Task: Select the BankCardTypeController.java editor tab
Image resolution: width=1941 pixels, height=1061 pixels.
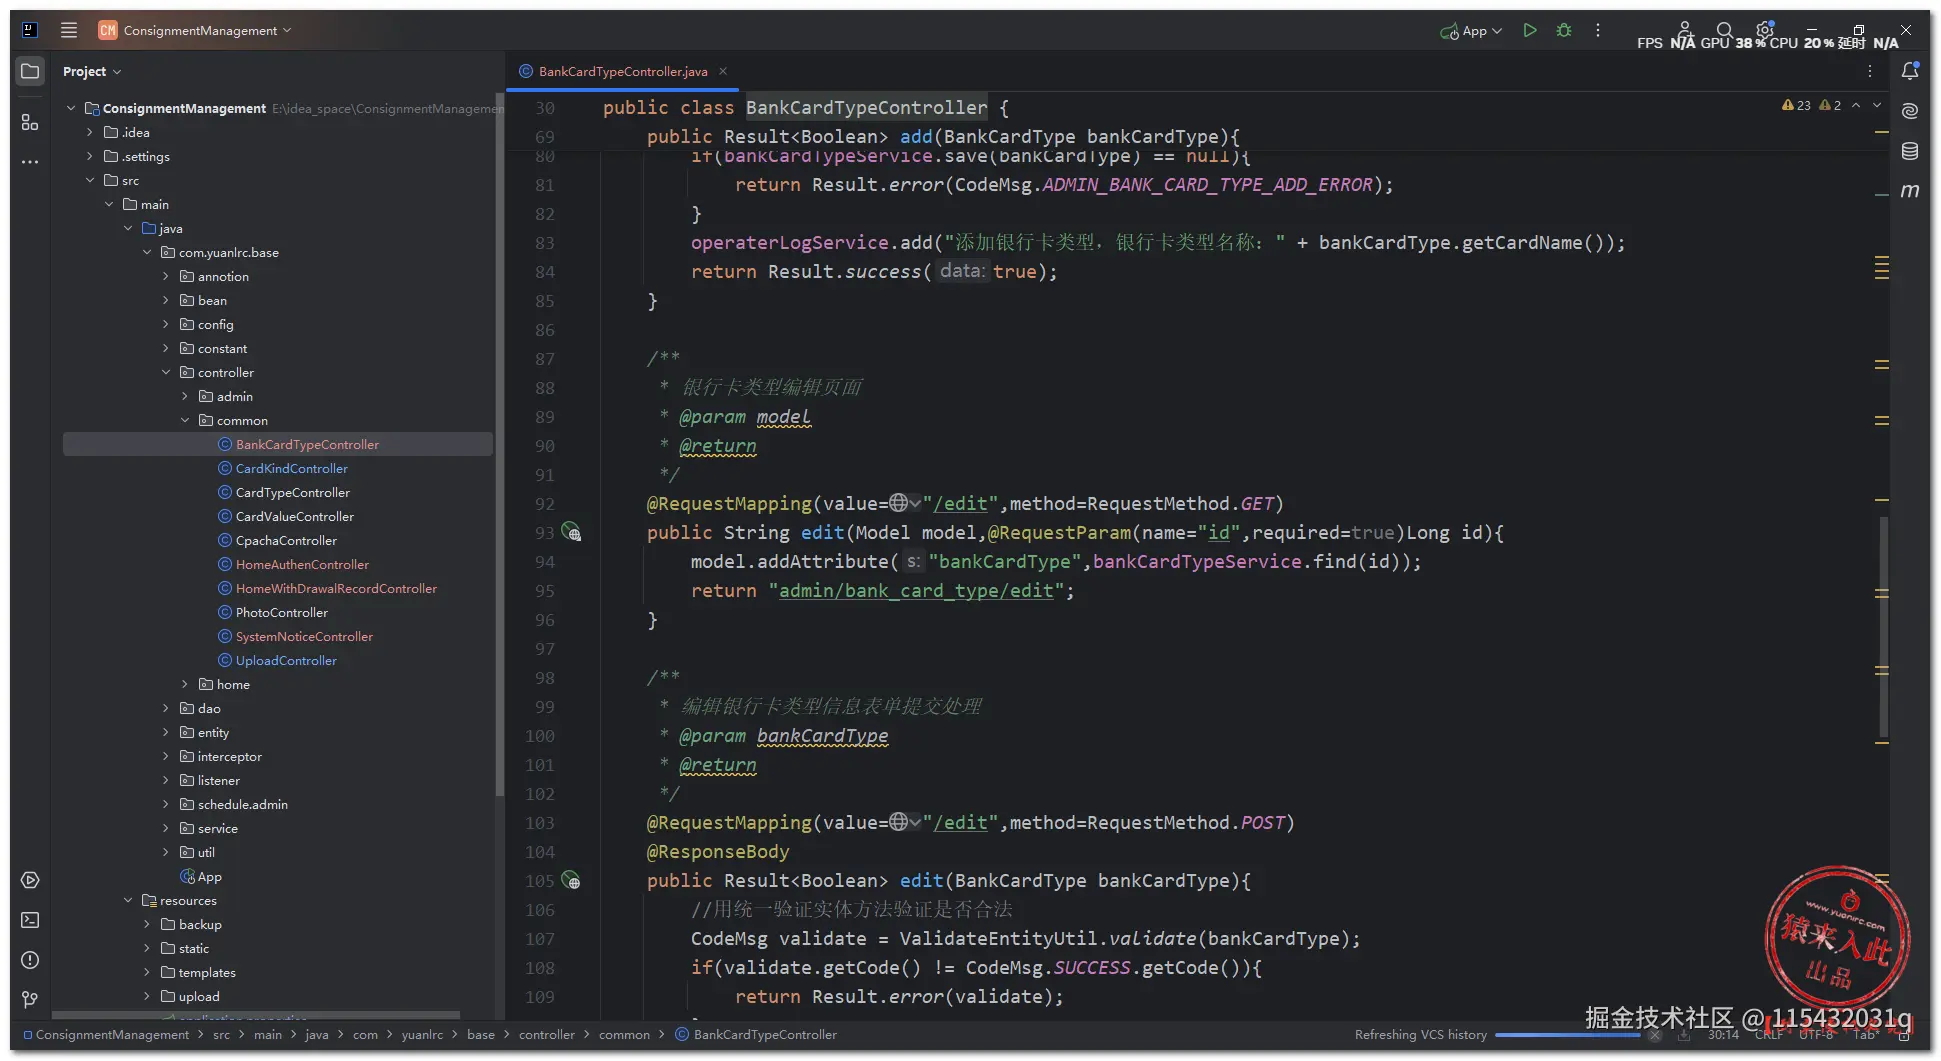Action: point(622,71)
